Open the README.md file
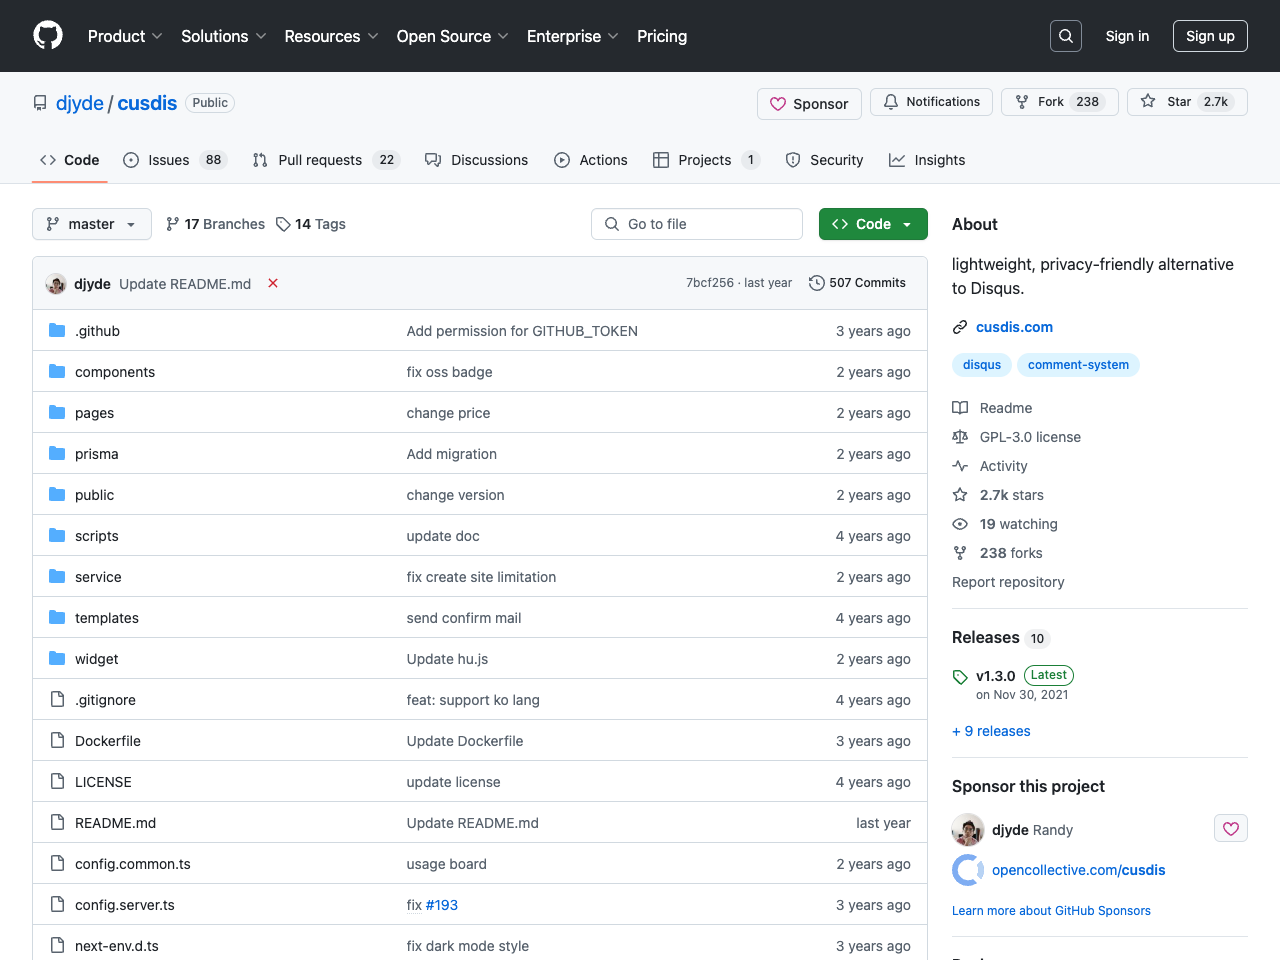The width and height of the screenshot is (1280, 960). coord(116,823)
